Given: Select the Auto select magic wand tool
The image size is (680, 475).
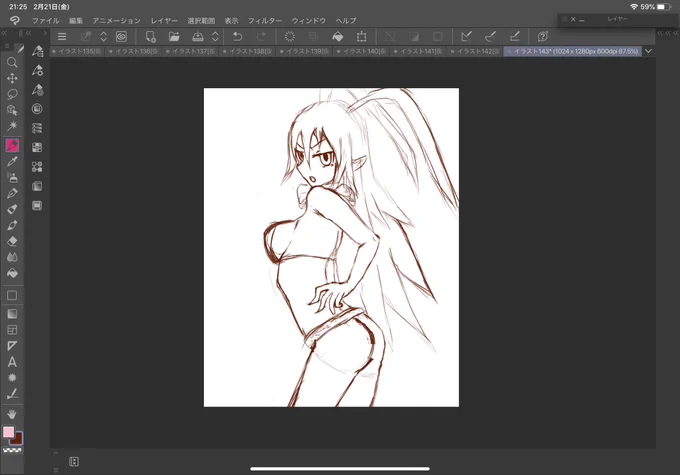Looking at the screenshot, I should 12,126.
